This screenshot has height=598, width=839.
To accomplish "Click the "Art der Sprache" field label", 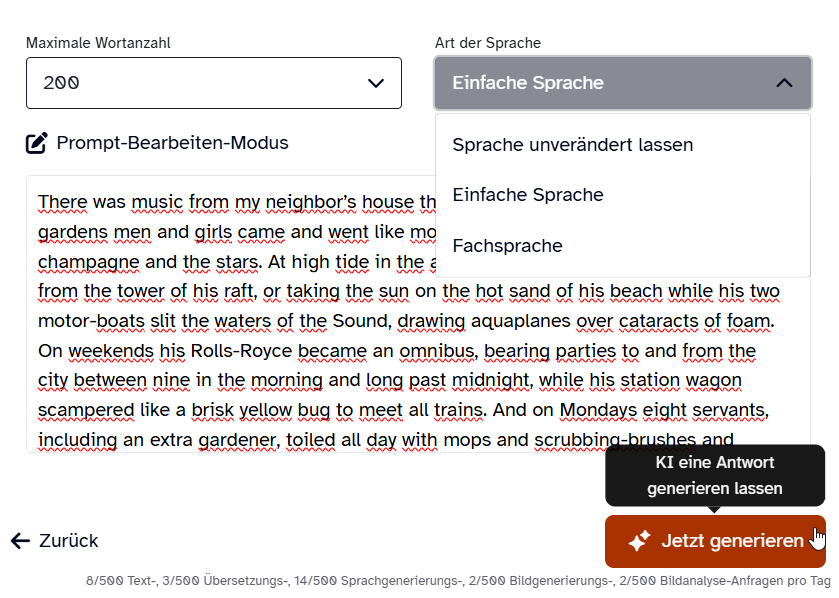I will point(487,43).
